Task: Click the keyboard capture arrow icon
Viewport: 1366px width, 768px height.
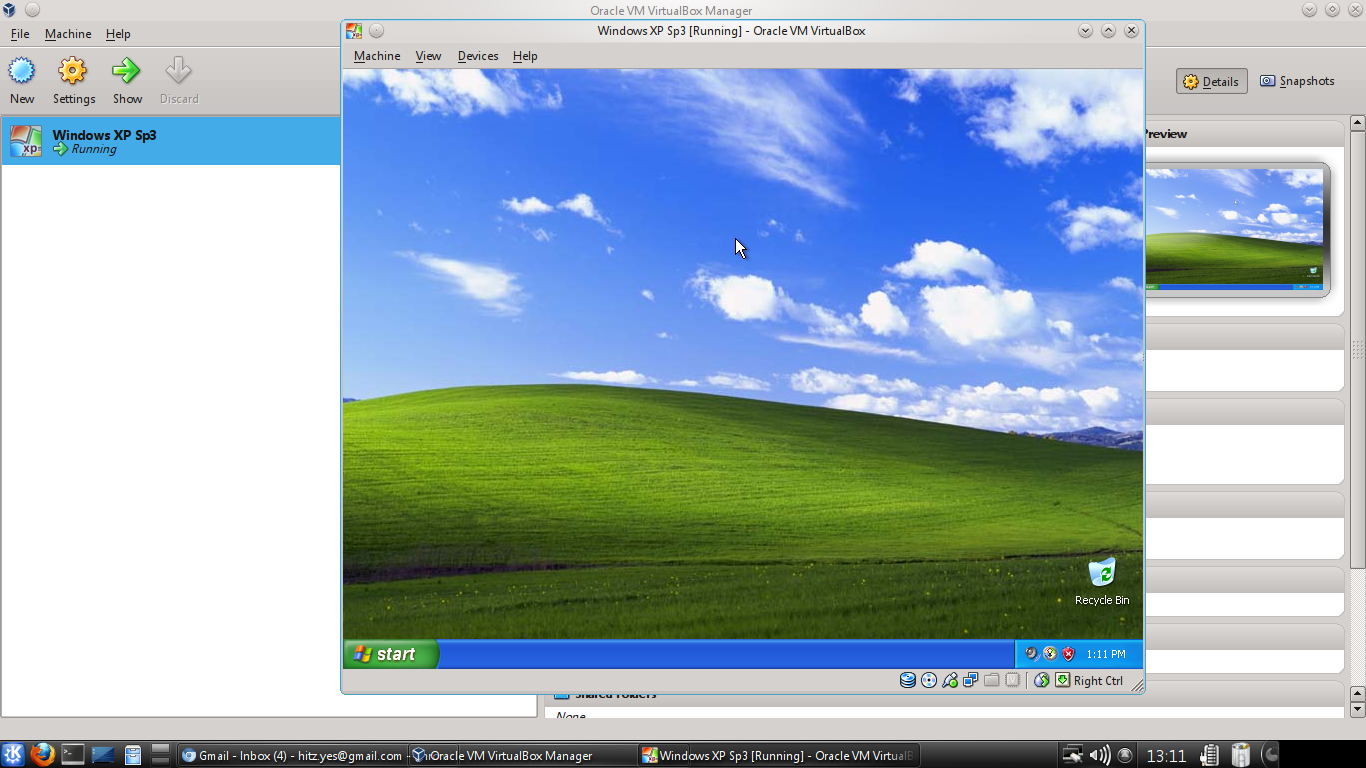Action: 1062,680
